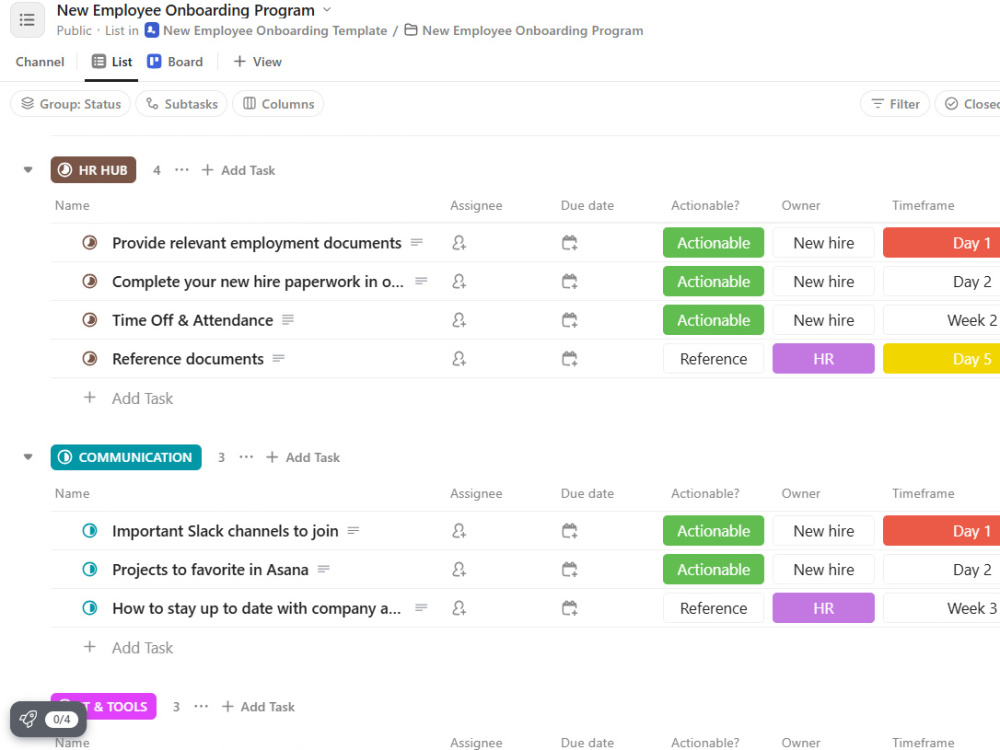1000x750 pixels.
Task: Set due date for Time Off & Attendance
Action: 570,320
